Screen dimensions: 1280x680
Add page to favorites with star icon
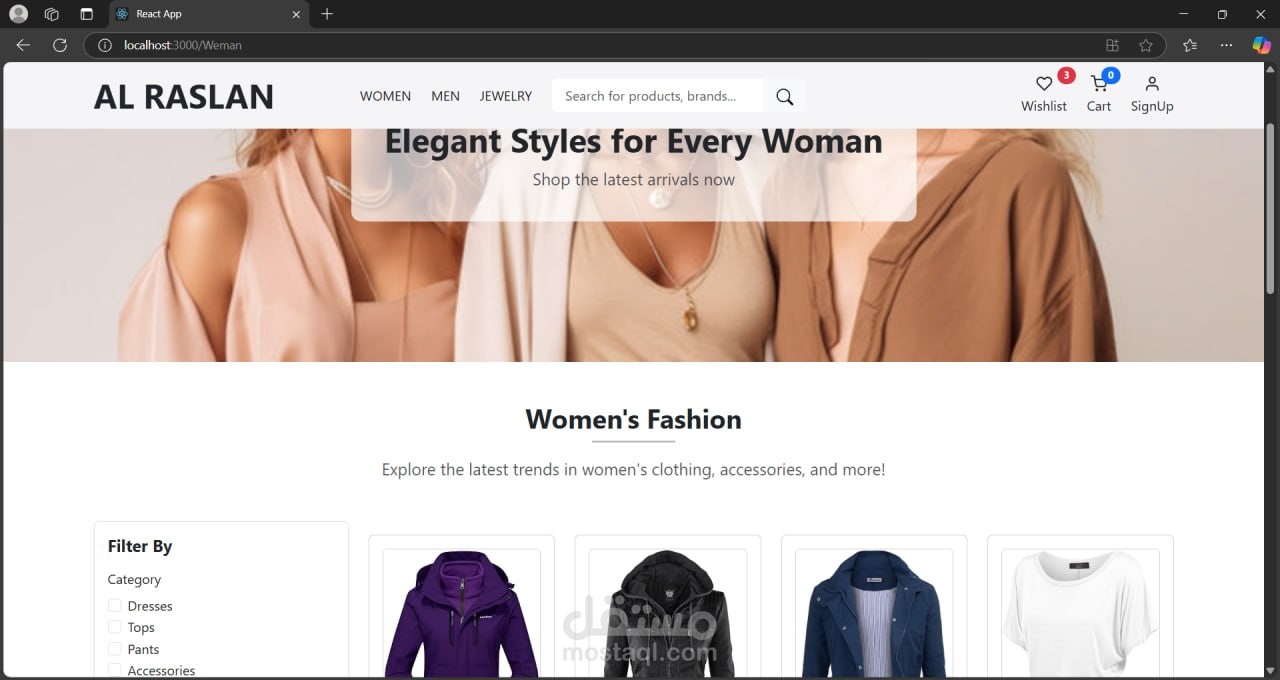click(1146, 45)
